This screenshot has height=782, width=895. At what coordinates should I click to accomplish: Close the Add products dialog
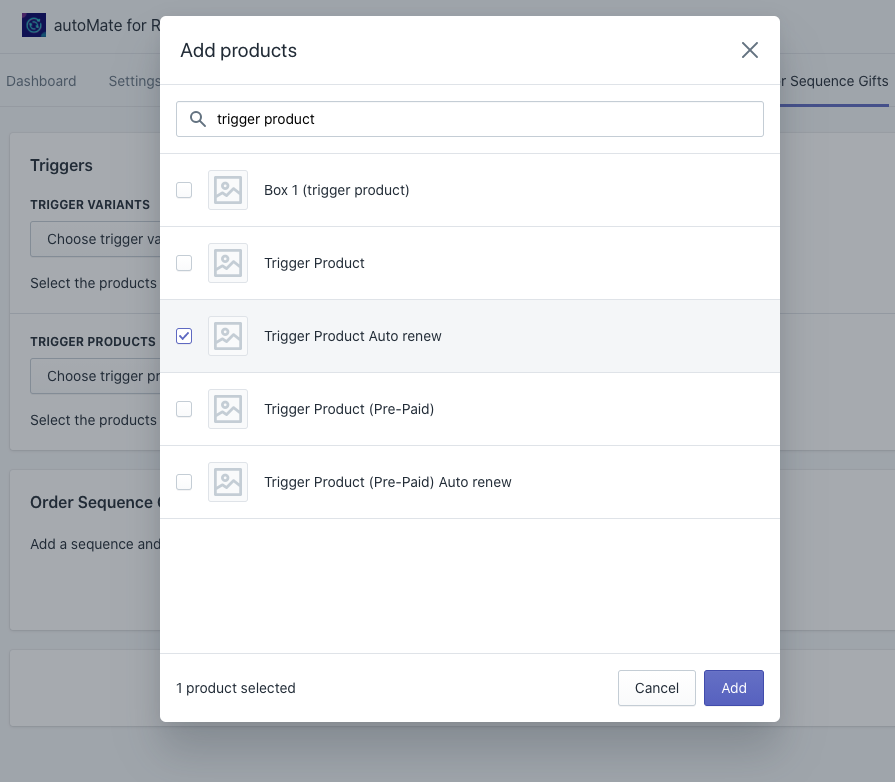tap(749, 50)
